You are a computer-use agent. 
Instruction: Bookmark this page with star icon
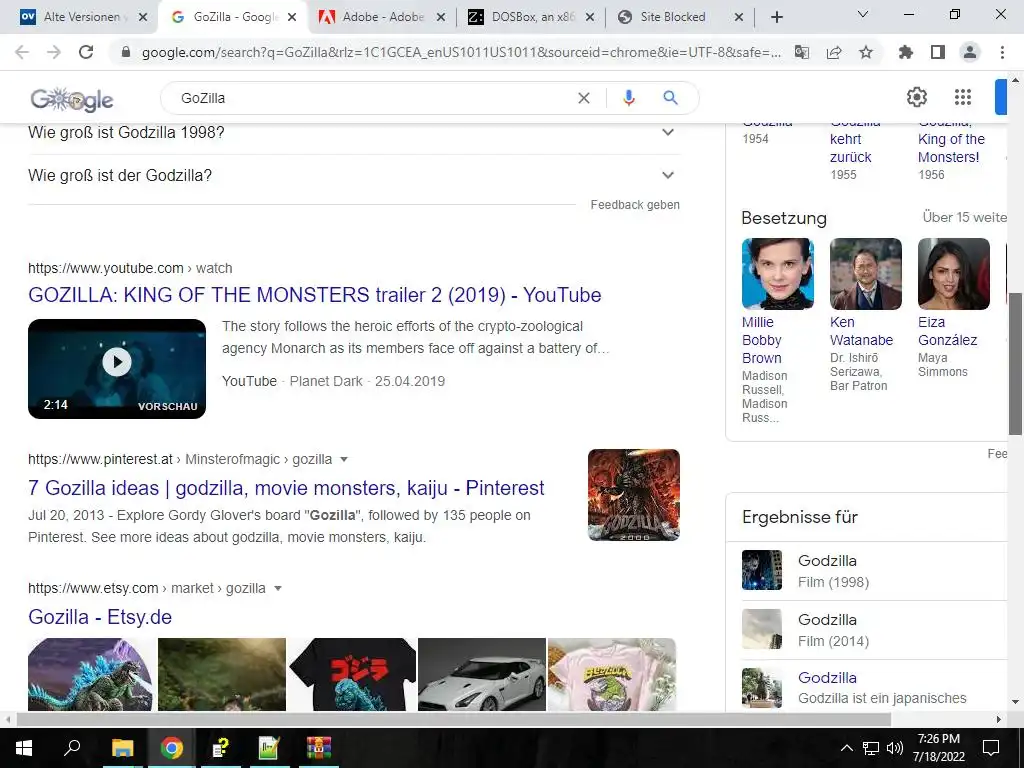[866, 52]
